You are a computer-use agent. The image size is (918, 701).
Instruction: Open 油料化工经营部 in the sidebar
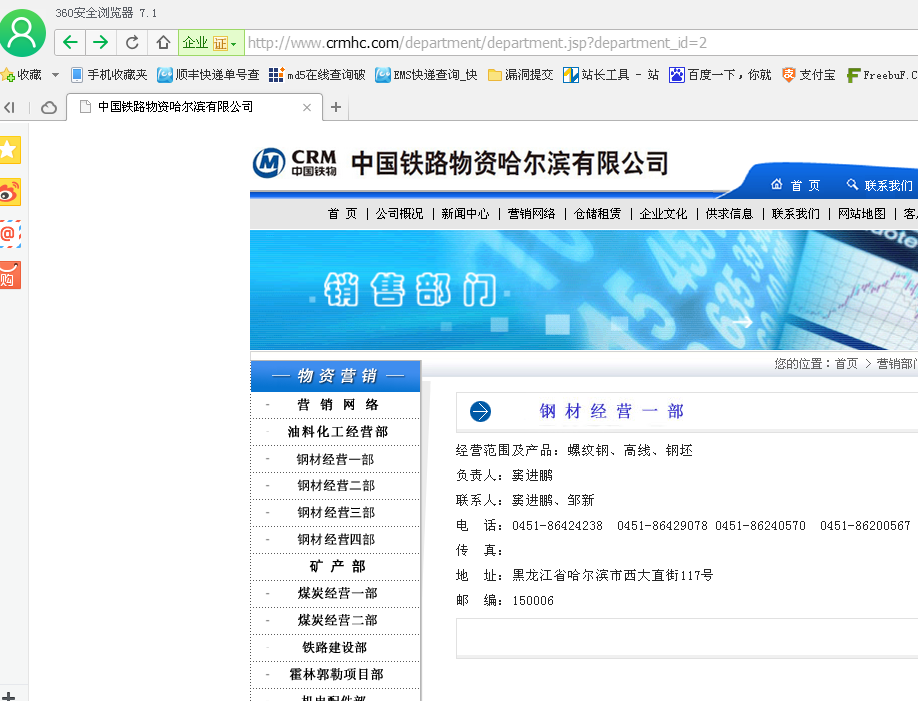[x=337, y=432]
